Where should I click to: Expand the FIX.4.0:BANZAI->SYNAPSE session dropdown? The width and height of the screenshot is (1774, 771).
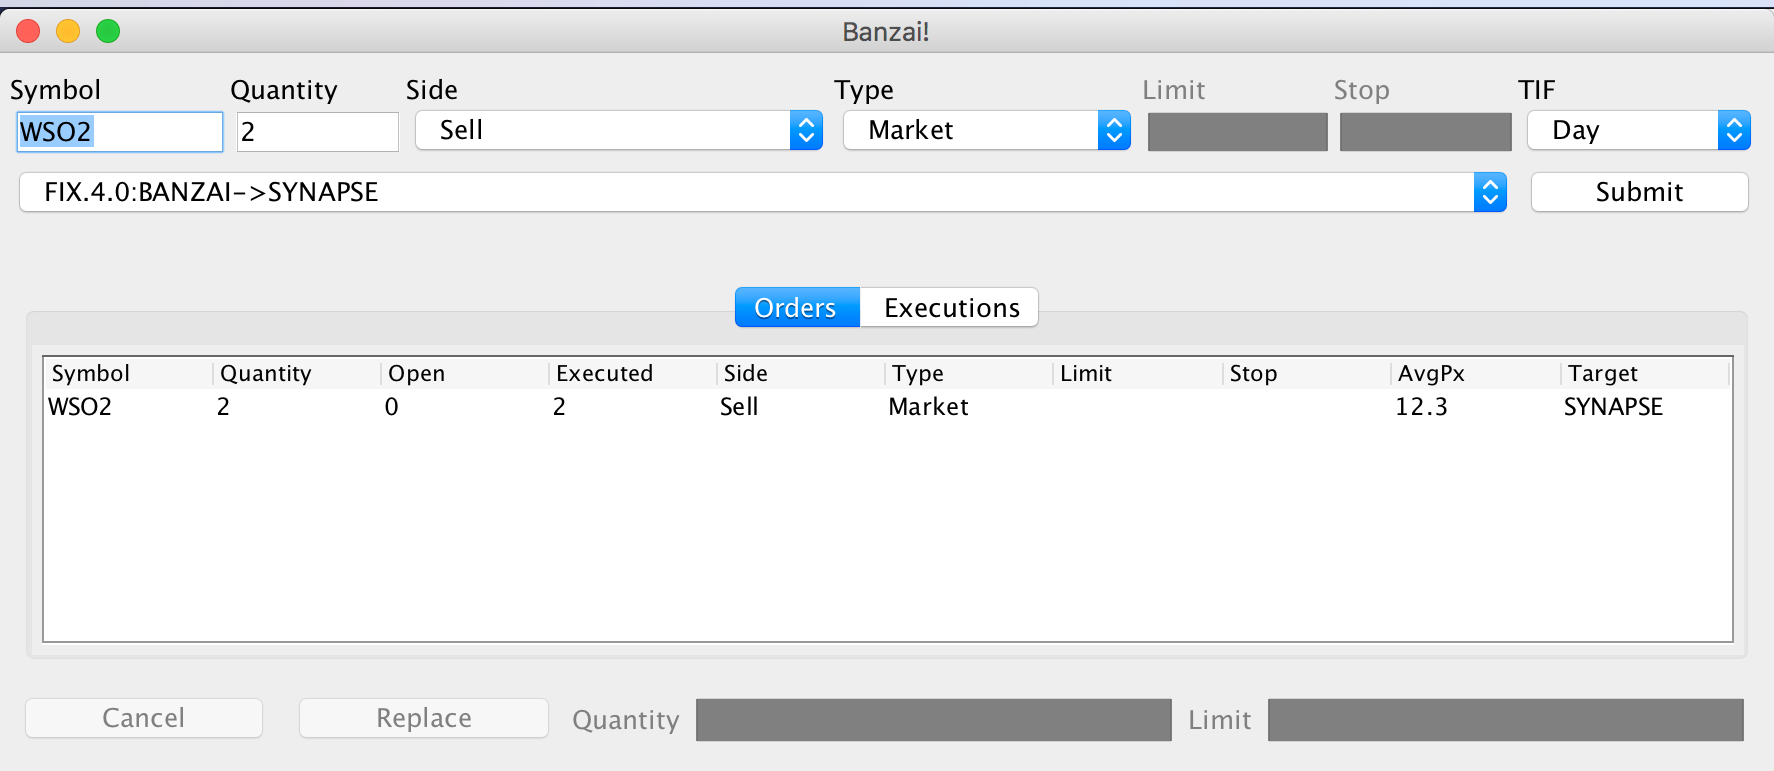(763, 192)
